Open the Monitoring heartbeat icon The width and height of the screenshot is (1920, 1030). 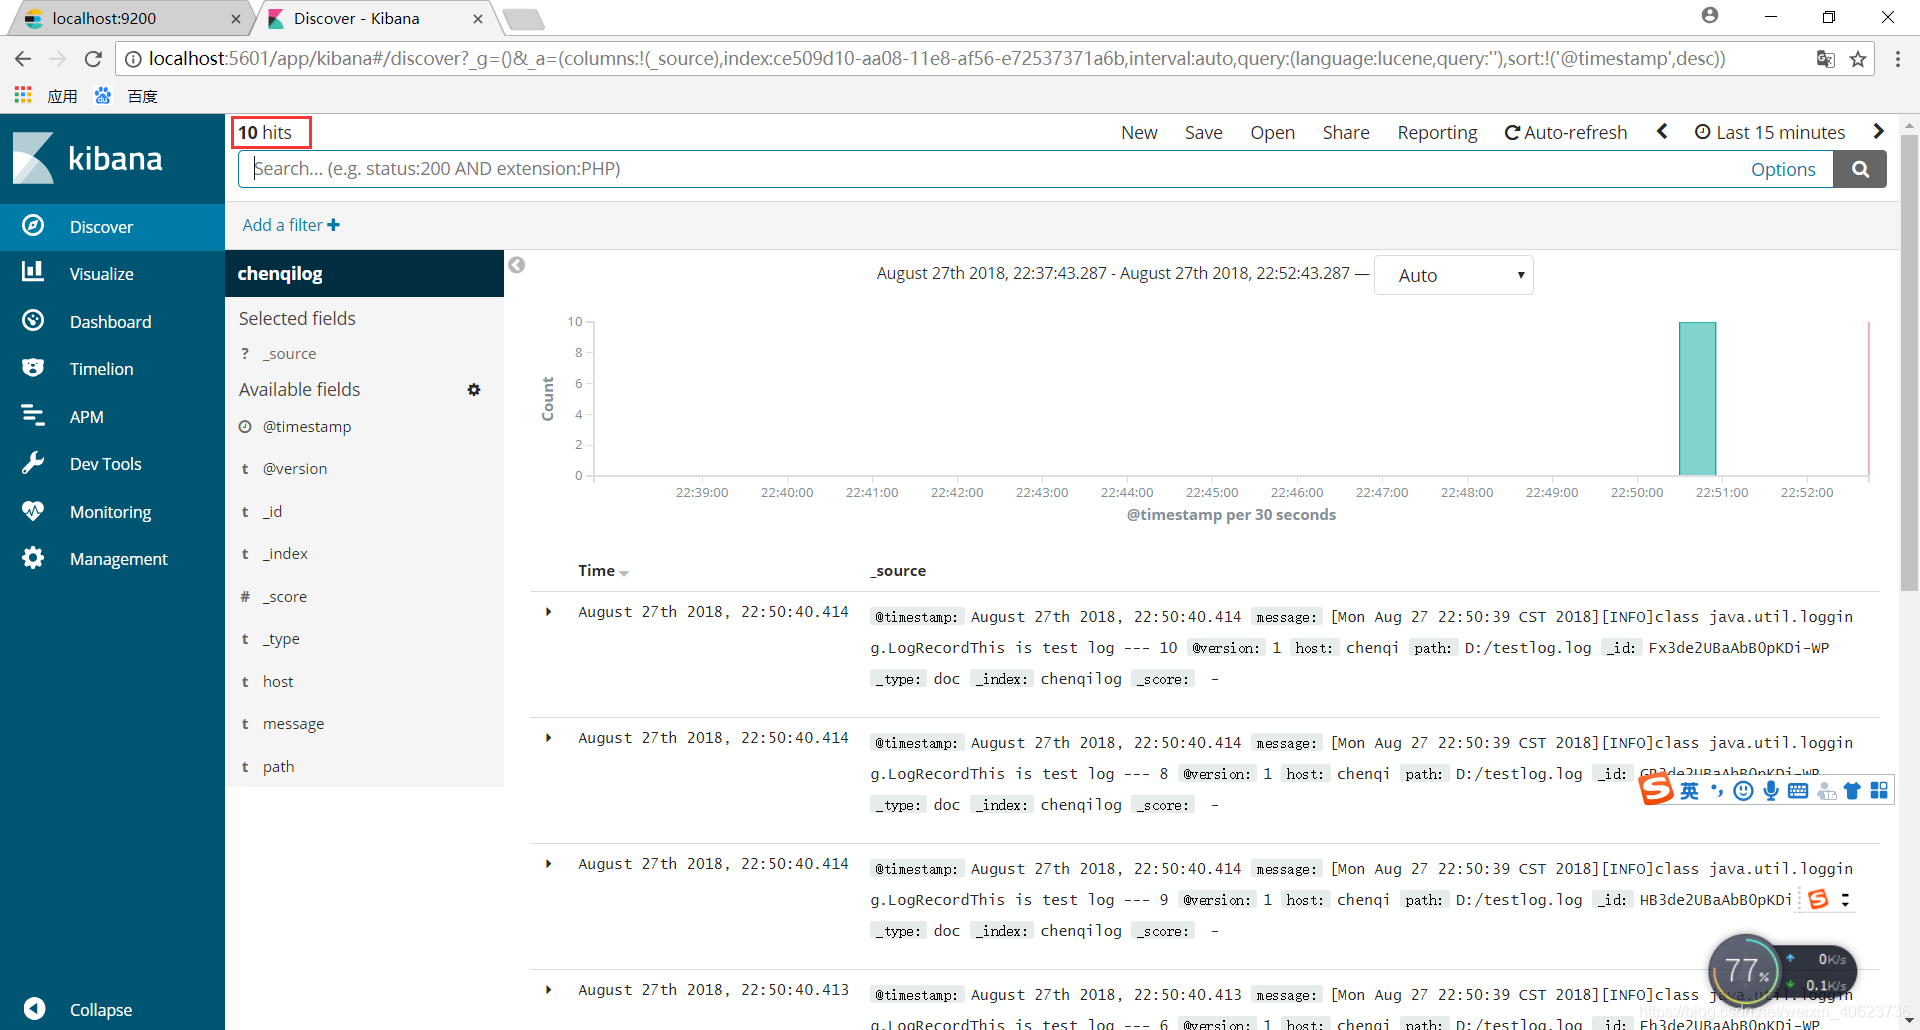click(33, 510)
